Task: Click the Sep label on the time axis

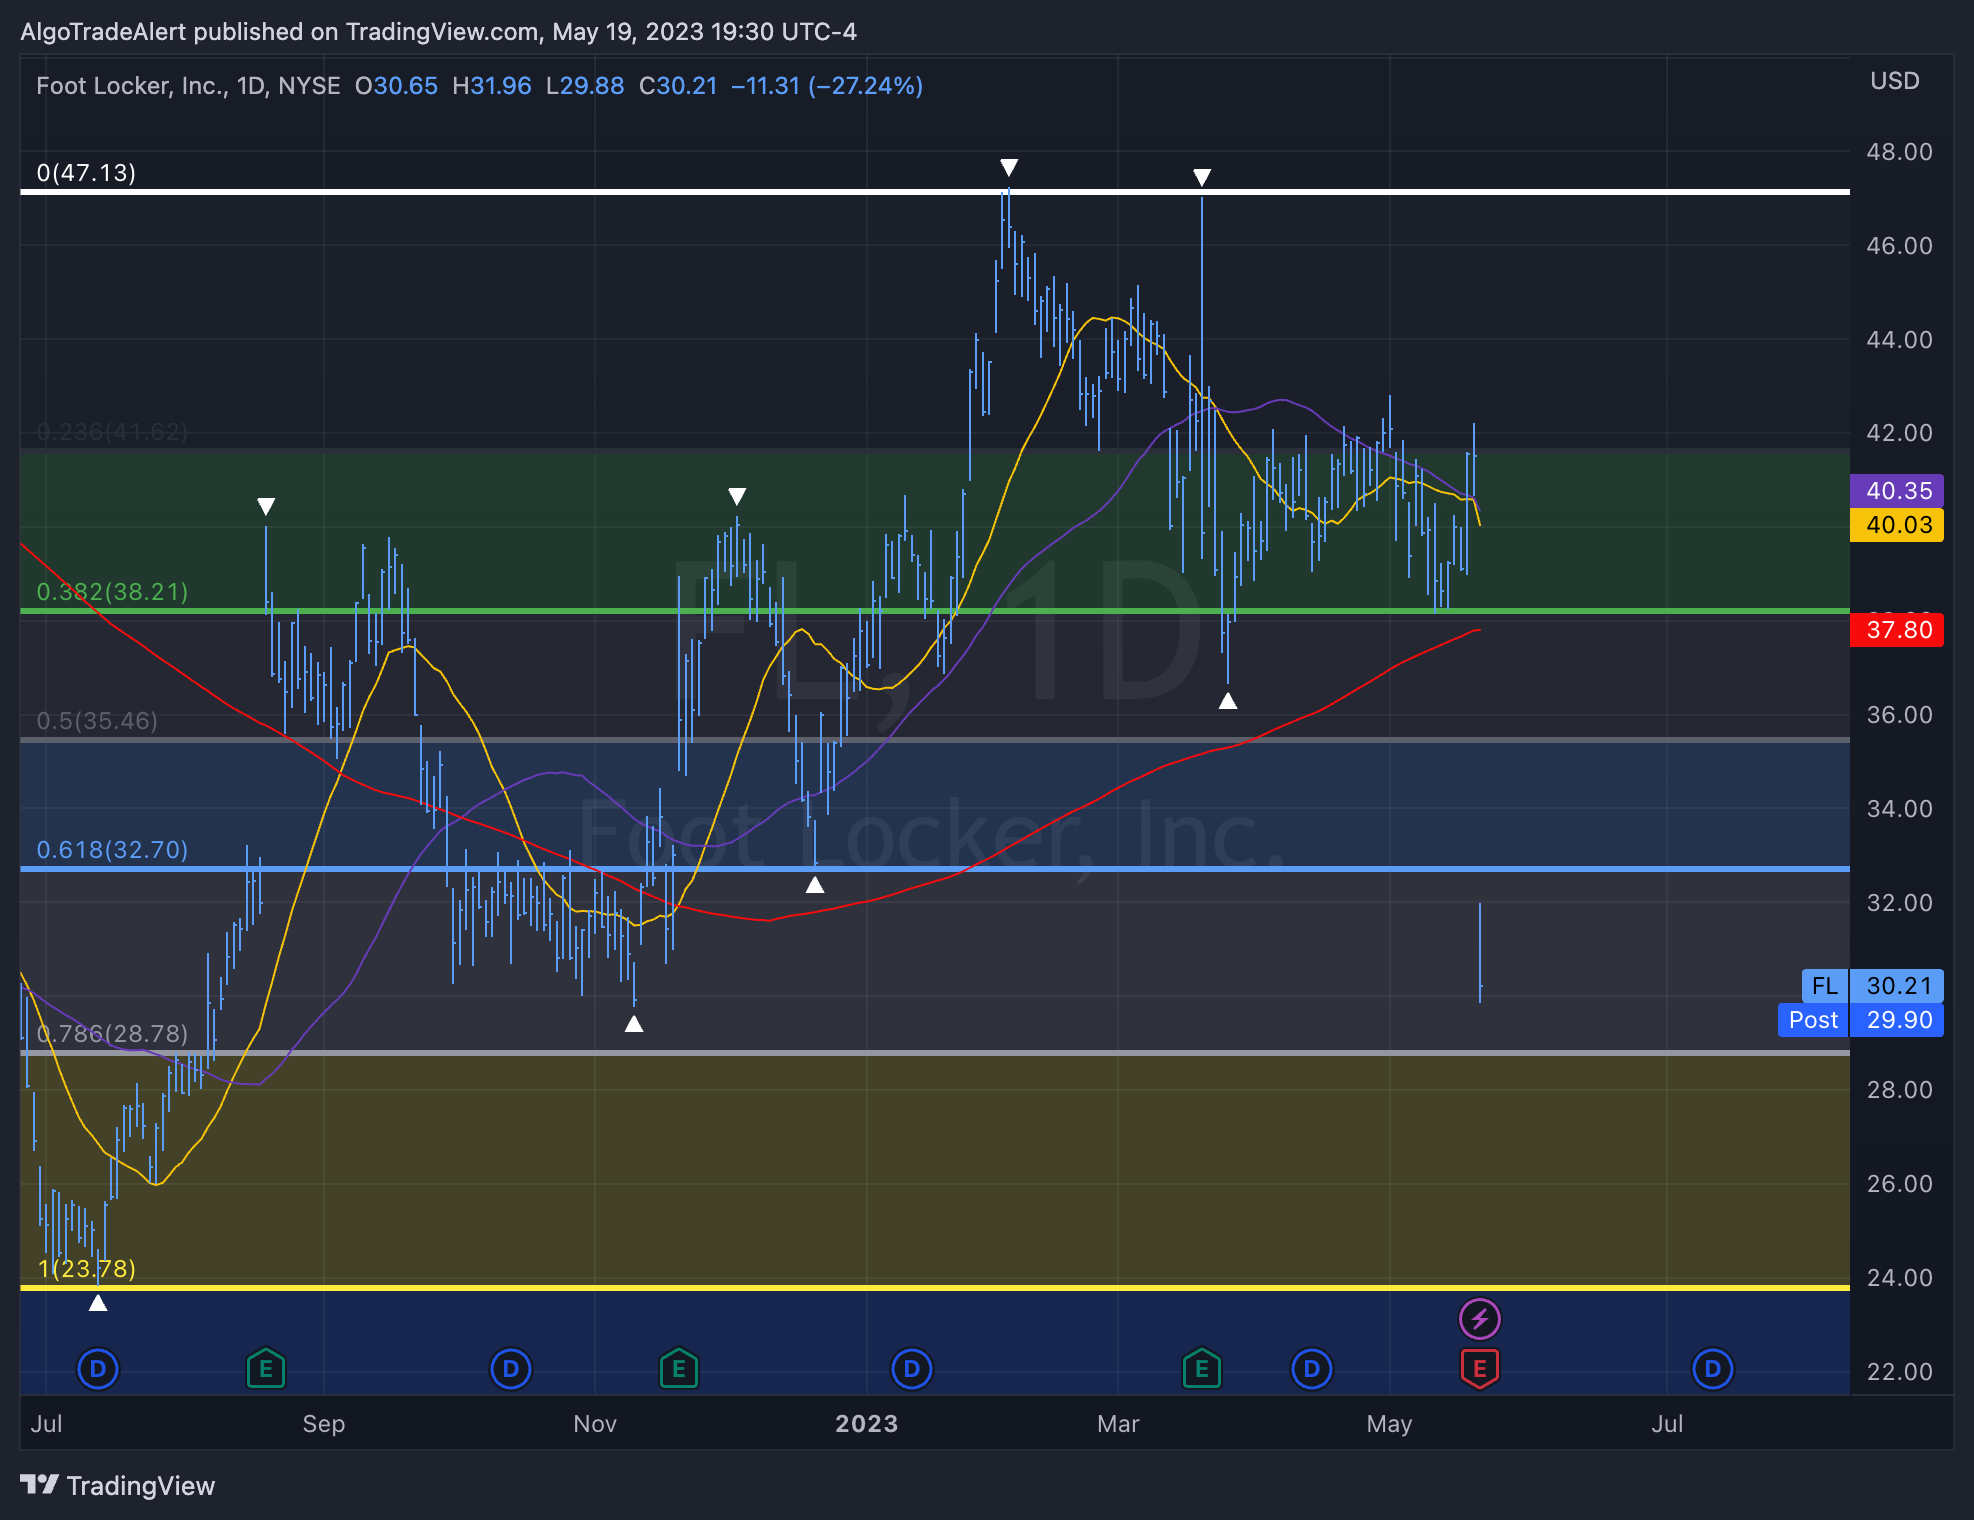Action: (324, 1424)
